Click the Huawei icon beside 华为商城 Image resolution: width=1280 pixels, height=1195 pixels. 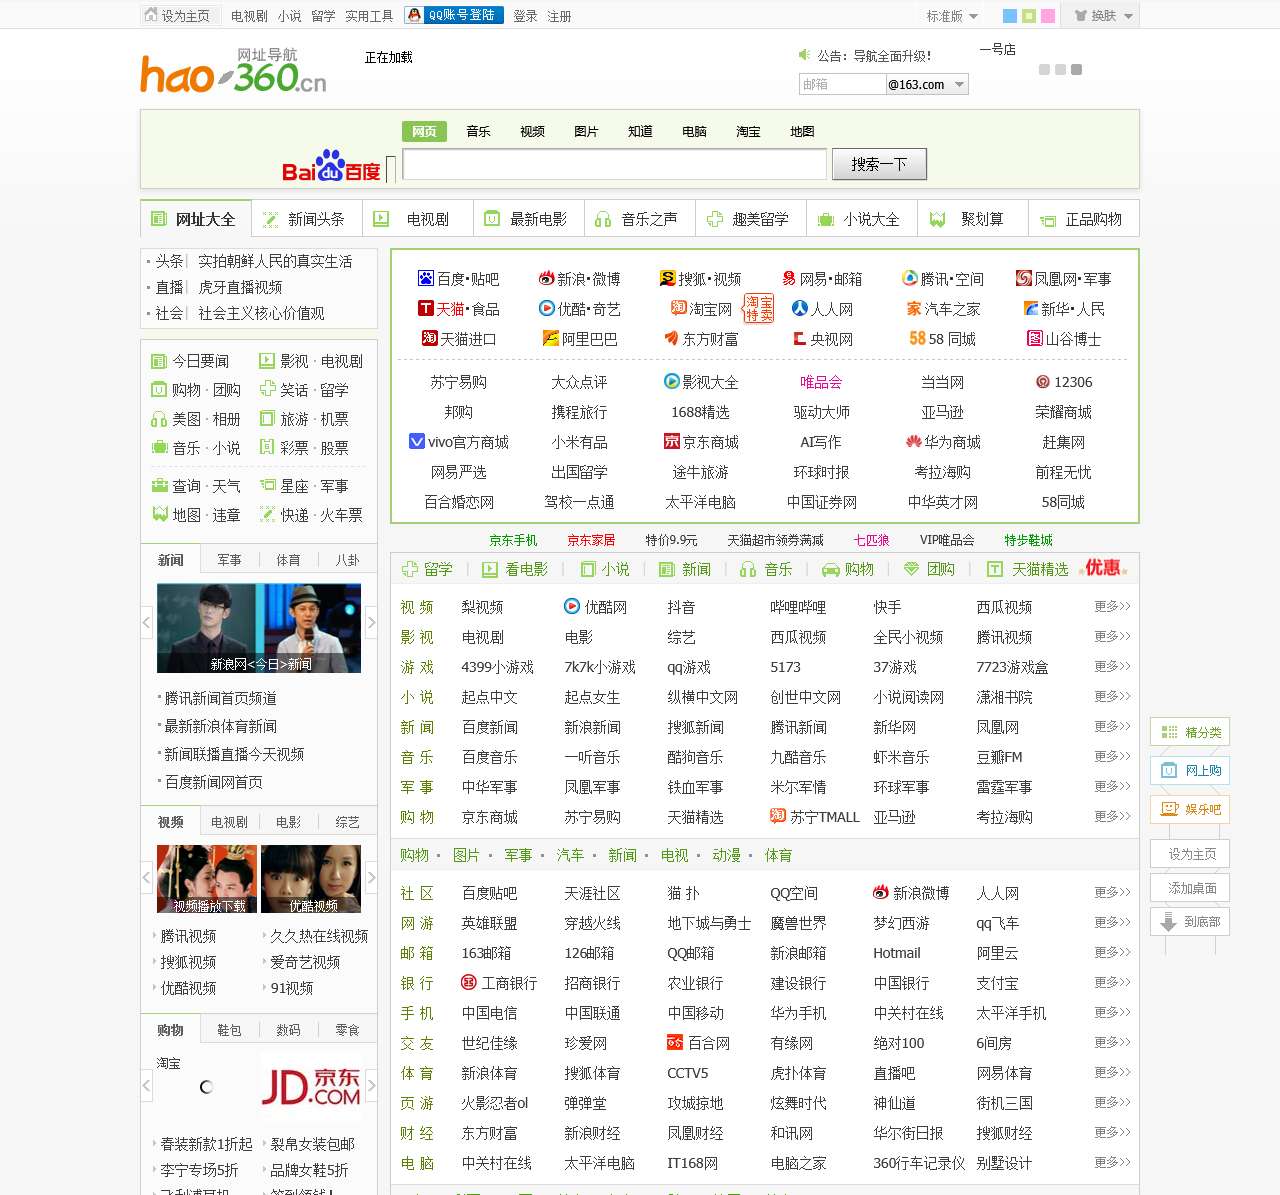point(913,441)
